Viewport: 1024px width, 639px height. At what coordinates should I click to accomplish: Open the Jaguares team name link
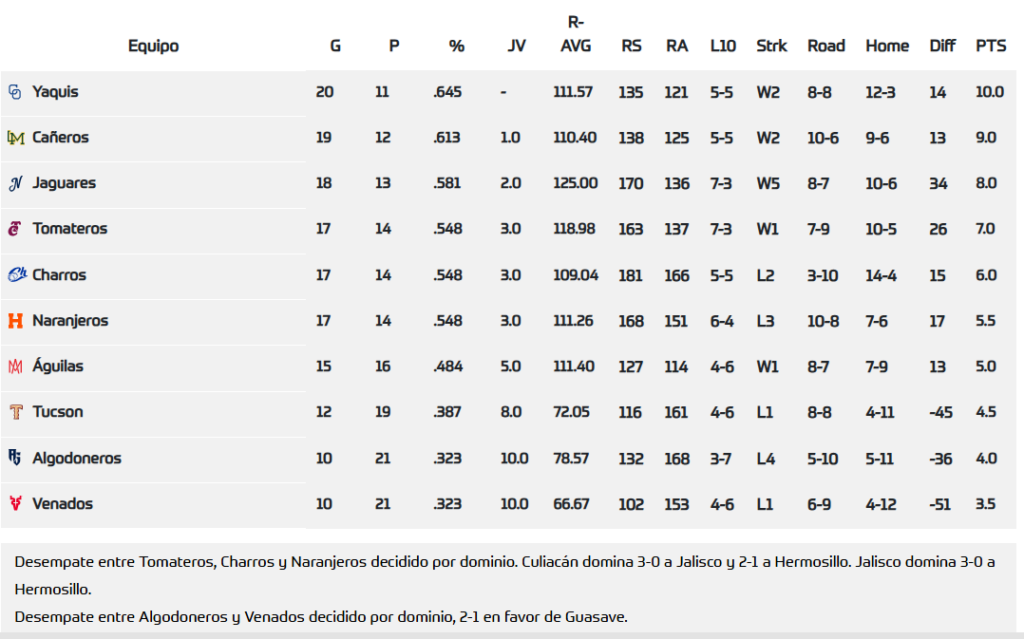pos(64,184)
